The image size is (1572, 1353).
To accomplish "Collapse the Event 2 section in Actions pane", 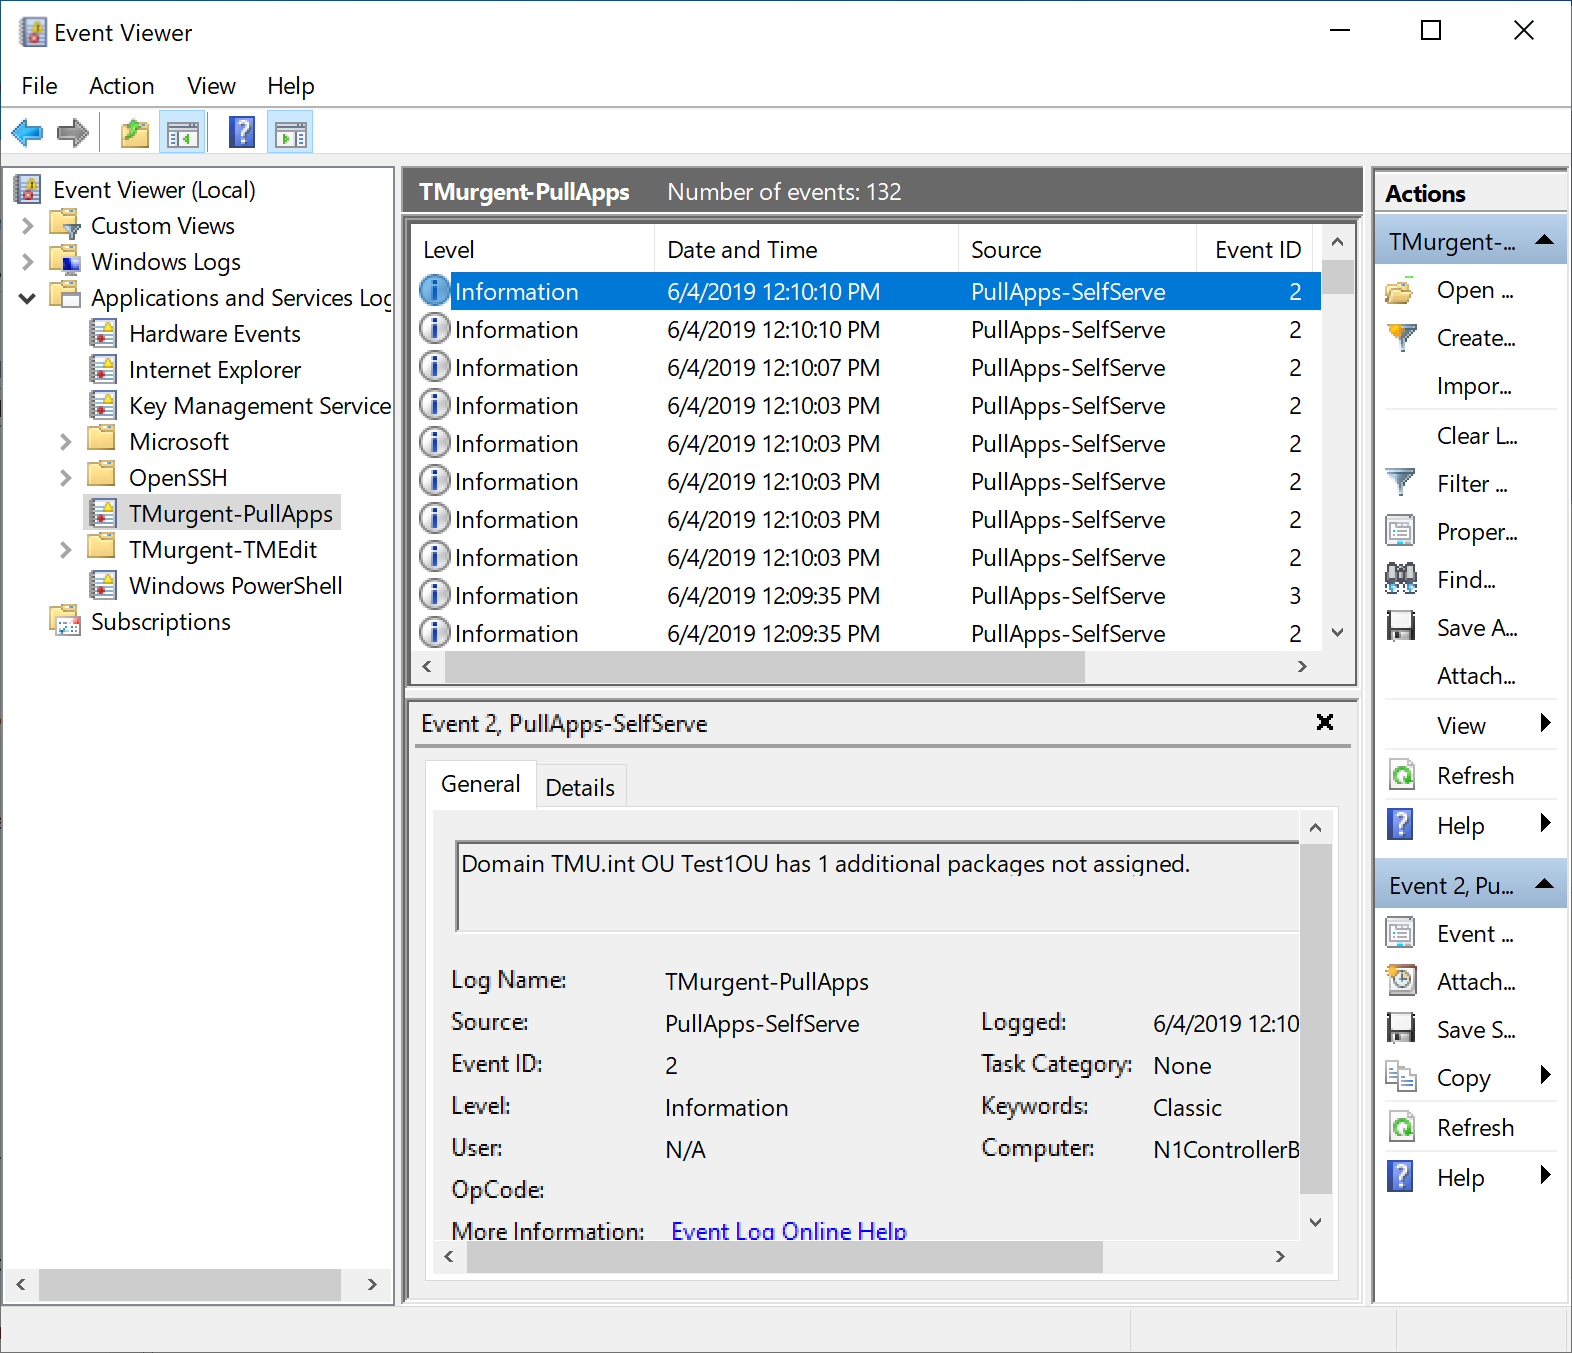I will [1544, 884].
